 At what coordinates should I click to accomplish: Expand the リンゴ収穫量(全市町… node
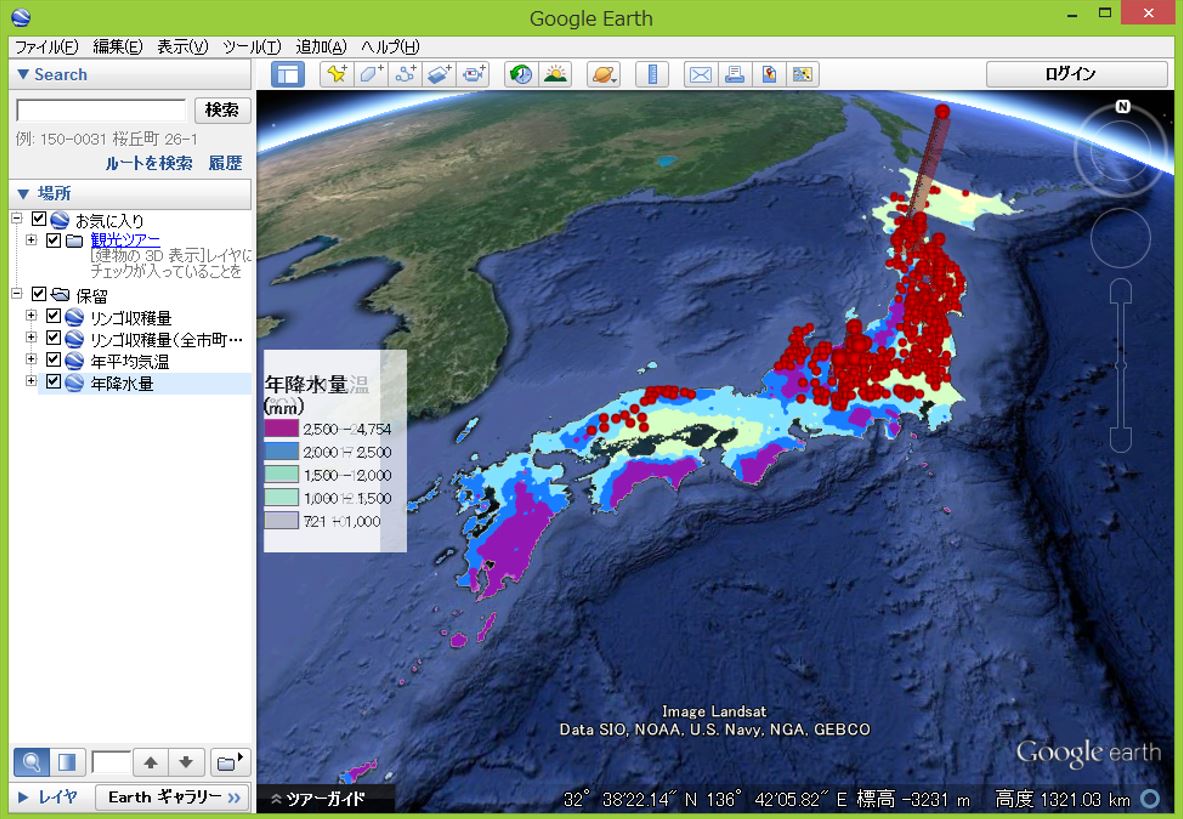point(31,337)
